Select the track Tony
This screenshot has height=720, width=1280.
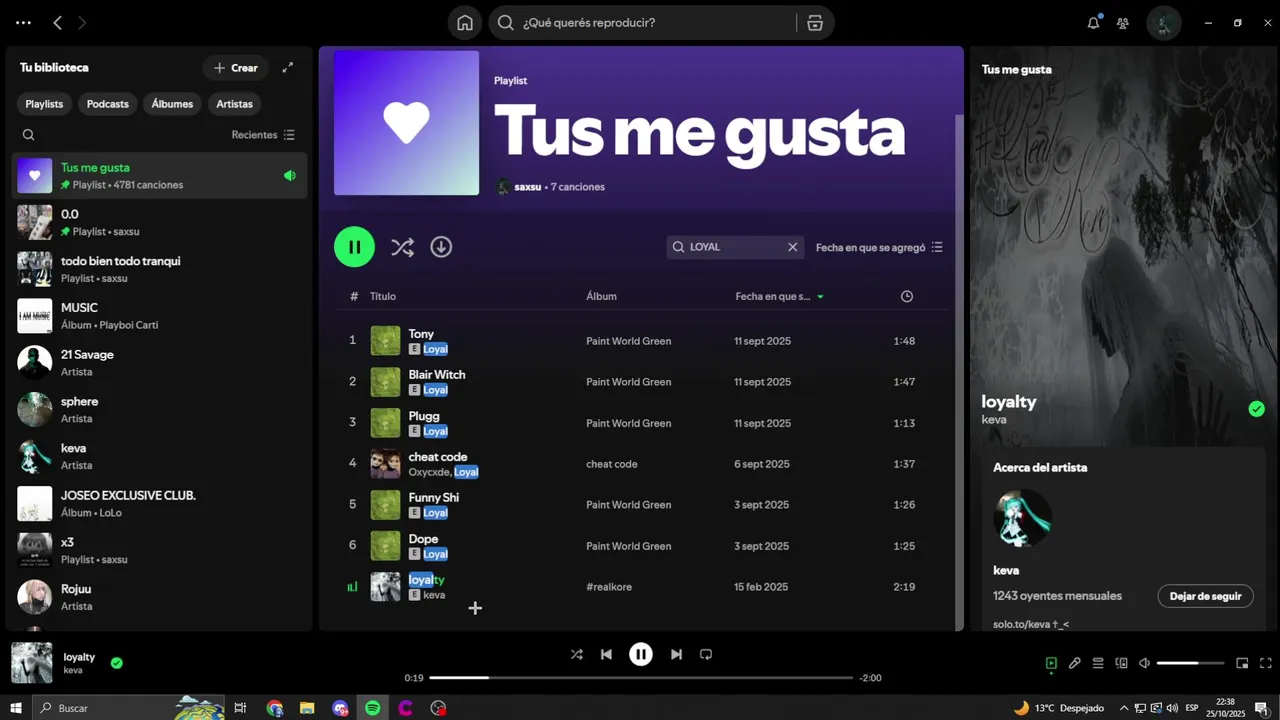click(x=640, y=341)
